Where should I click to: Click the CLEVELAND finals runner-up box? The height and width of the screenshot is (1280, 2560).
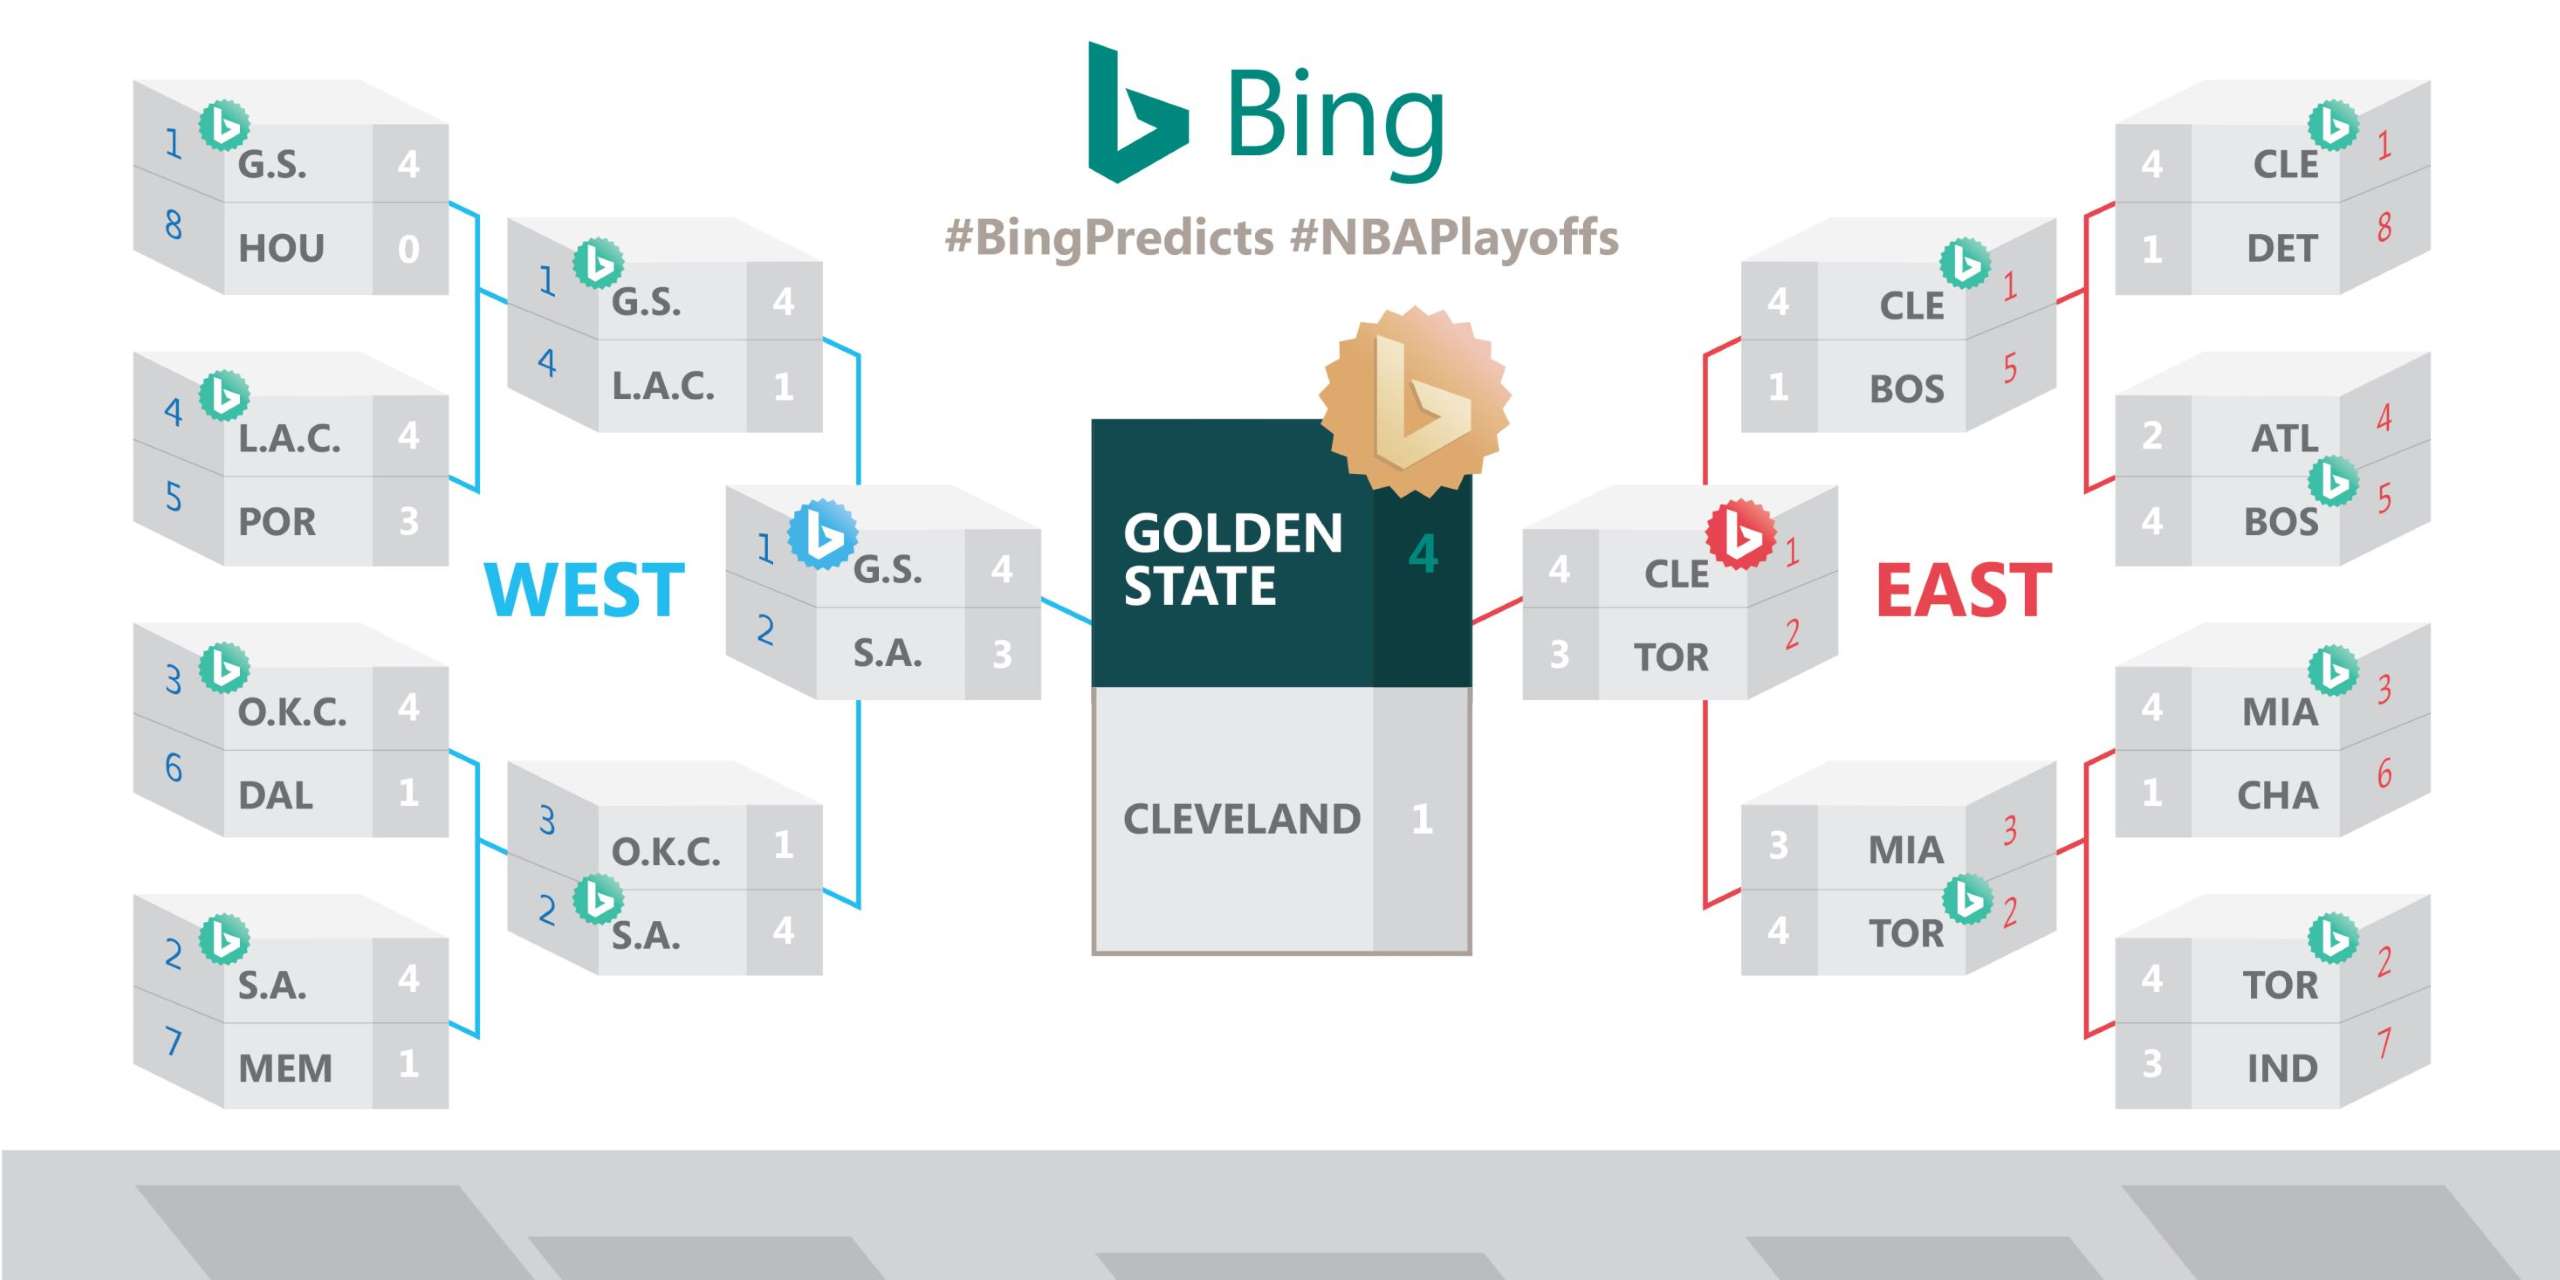click(1281, 820)
